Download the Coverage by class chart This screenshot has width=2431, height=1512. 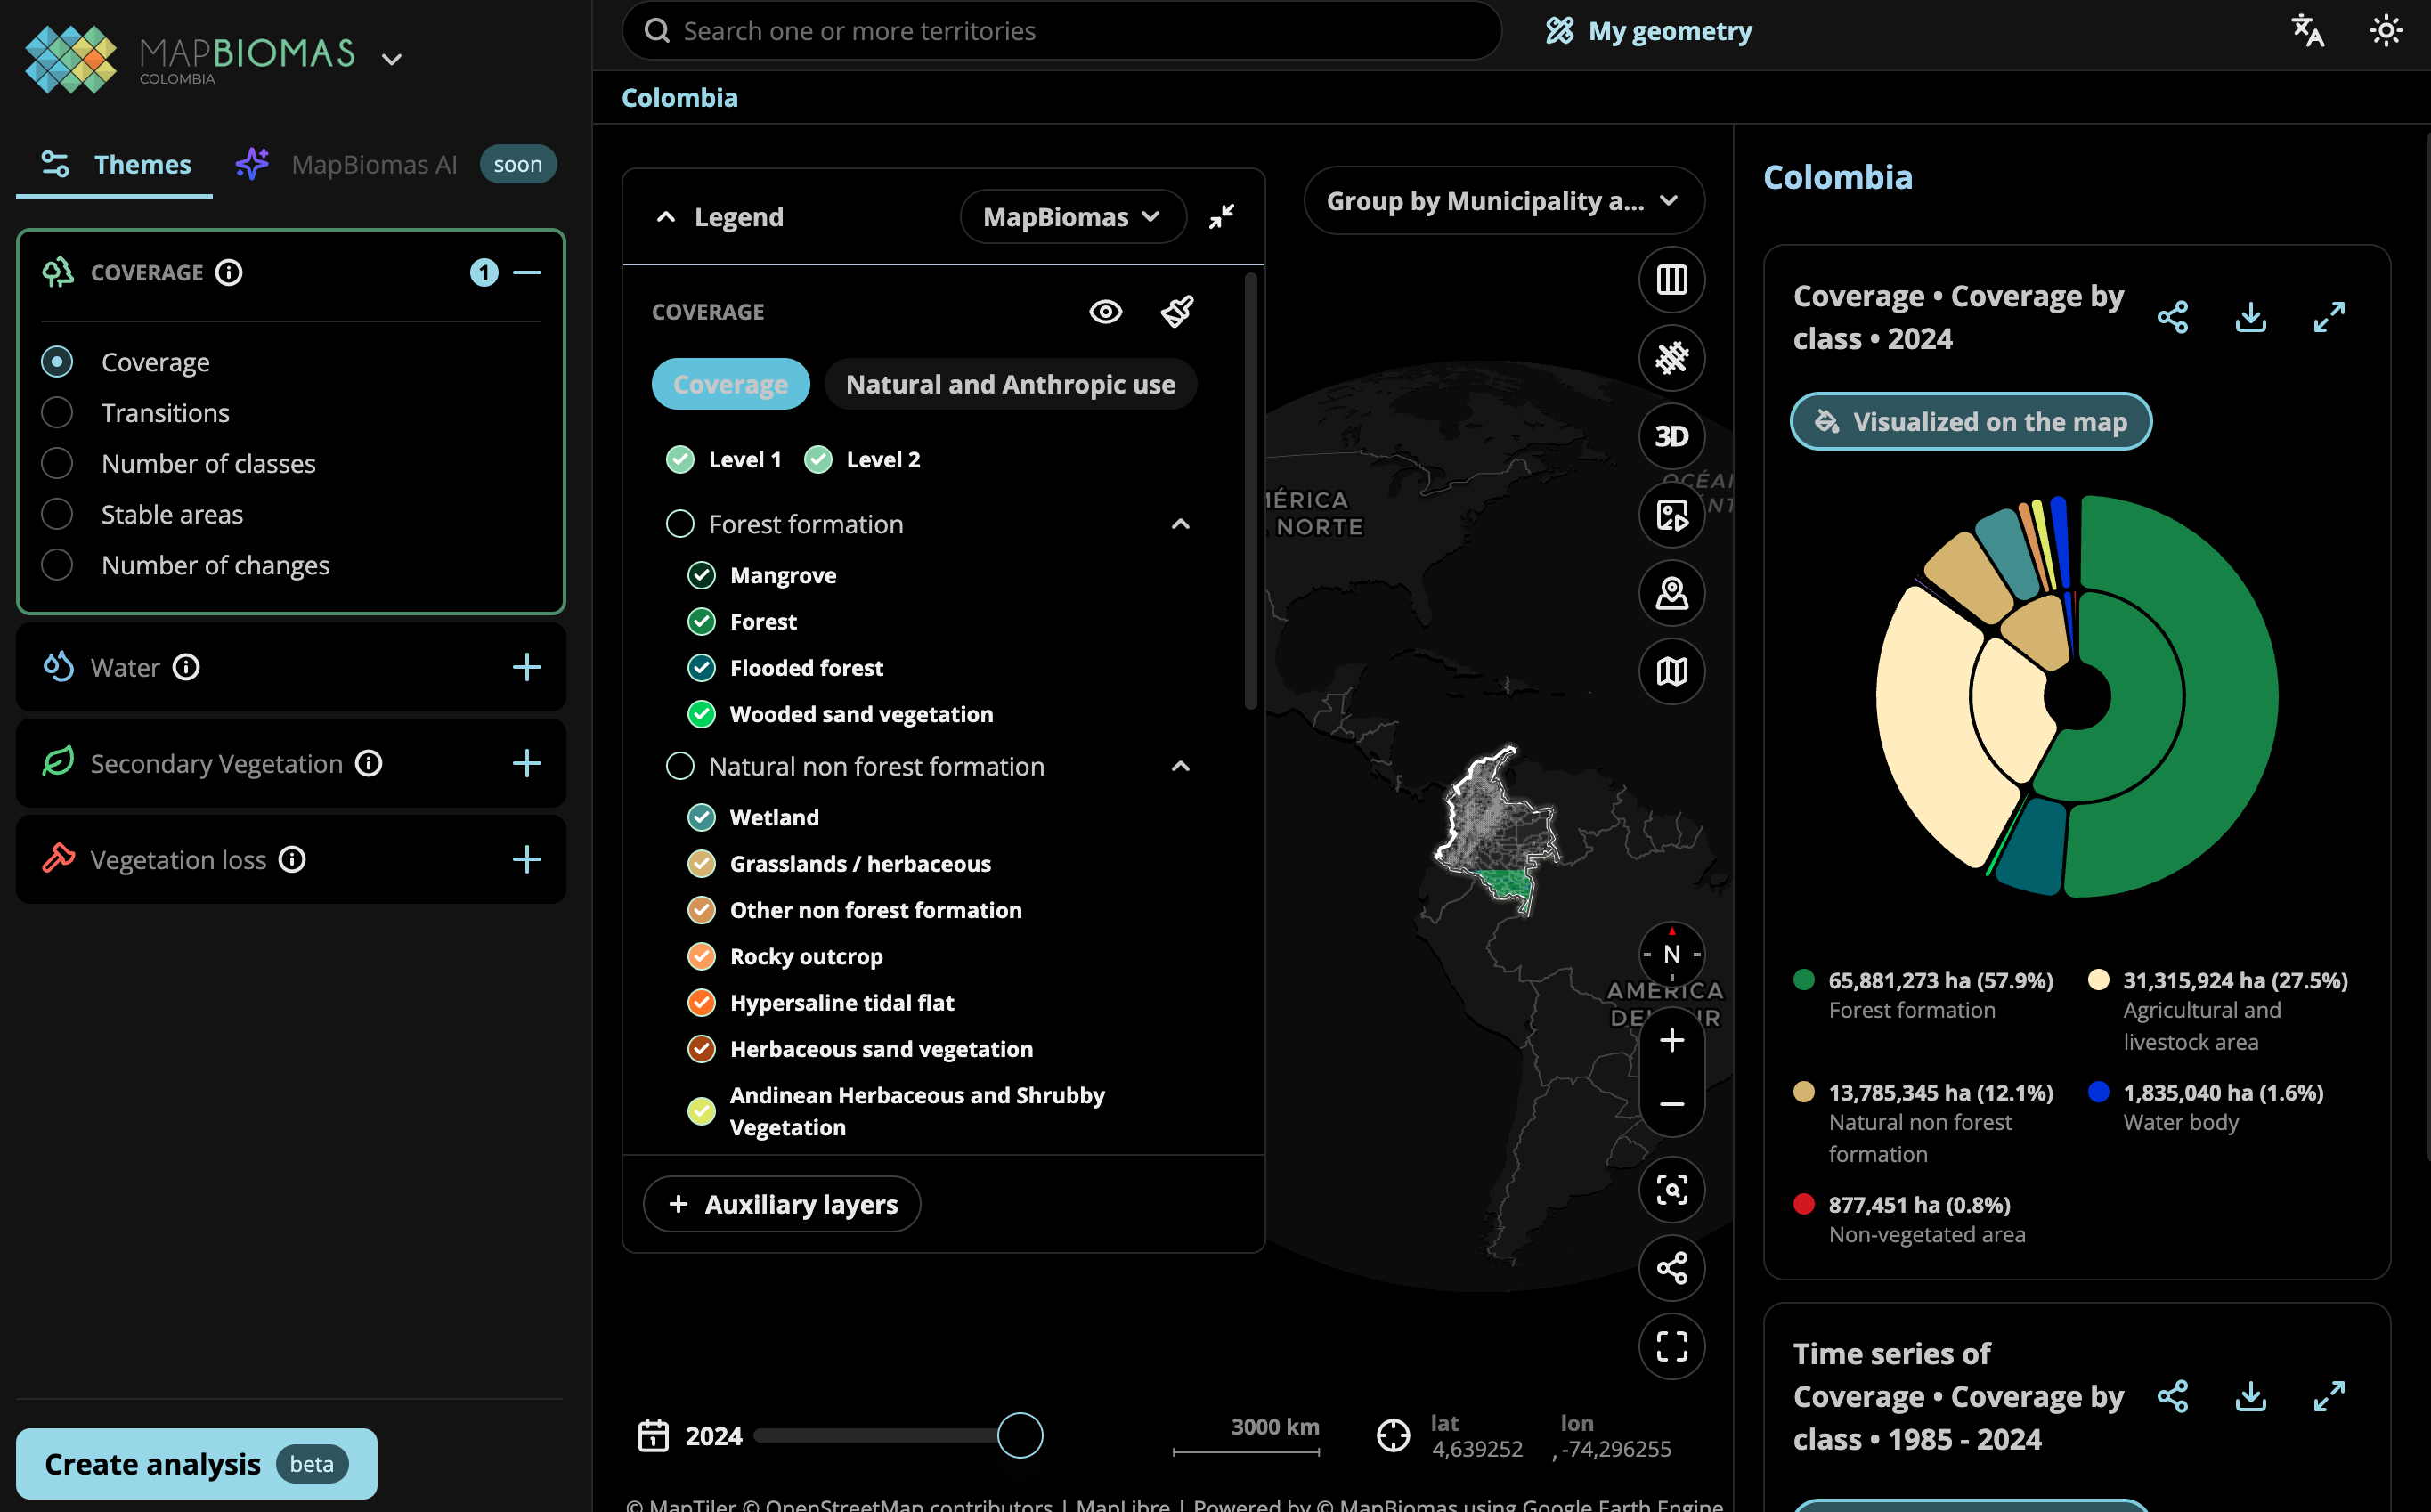point(2250,318)
